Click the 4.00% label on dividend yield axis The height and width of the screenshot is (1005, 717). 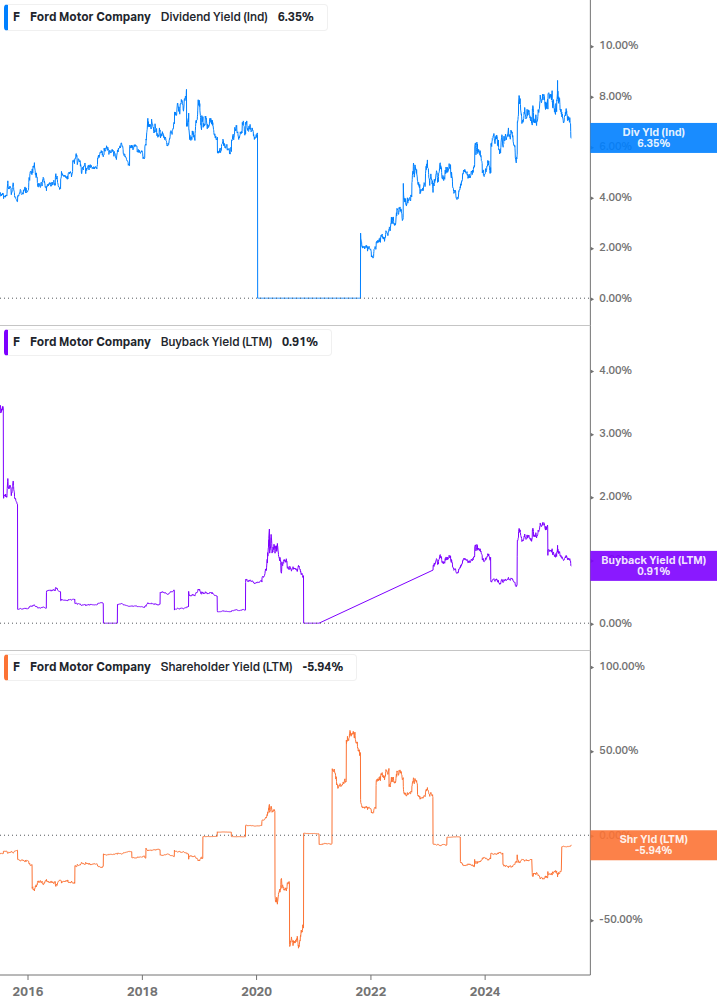point(615,197)
